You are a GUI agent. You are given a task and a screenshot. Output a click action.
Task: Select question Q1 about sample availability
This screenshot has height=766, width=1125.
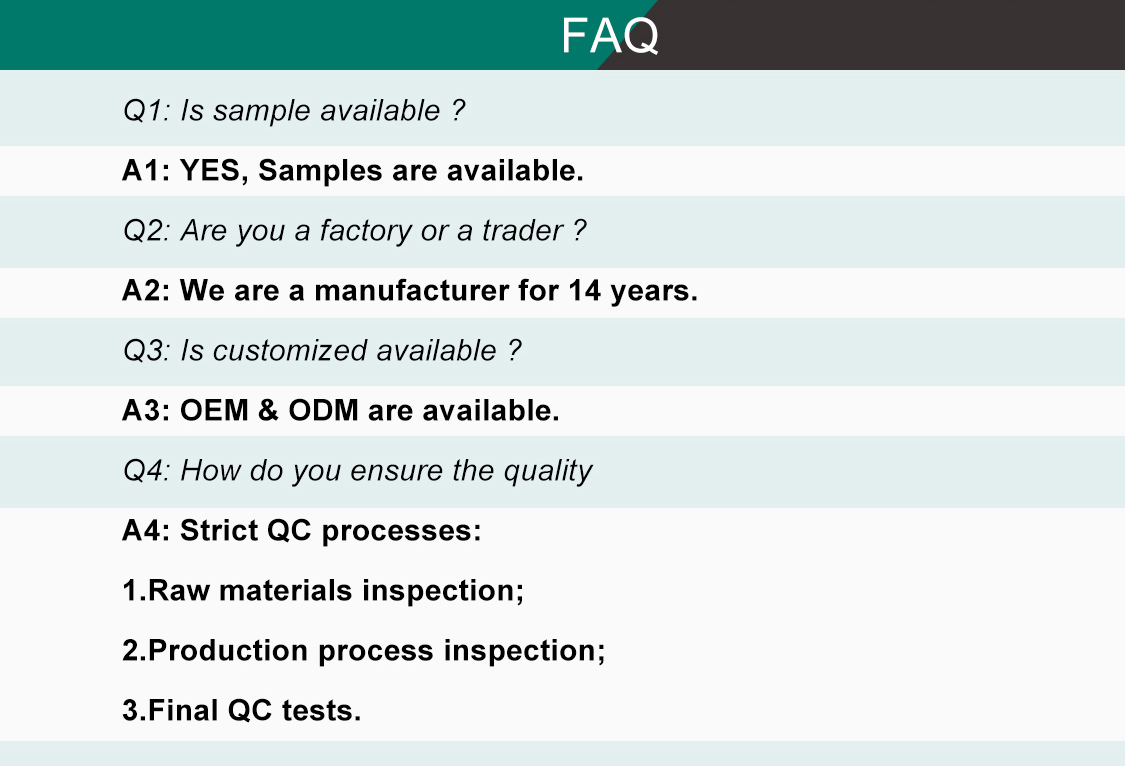(x=294, y=110)
